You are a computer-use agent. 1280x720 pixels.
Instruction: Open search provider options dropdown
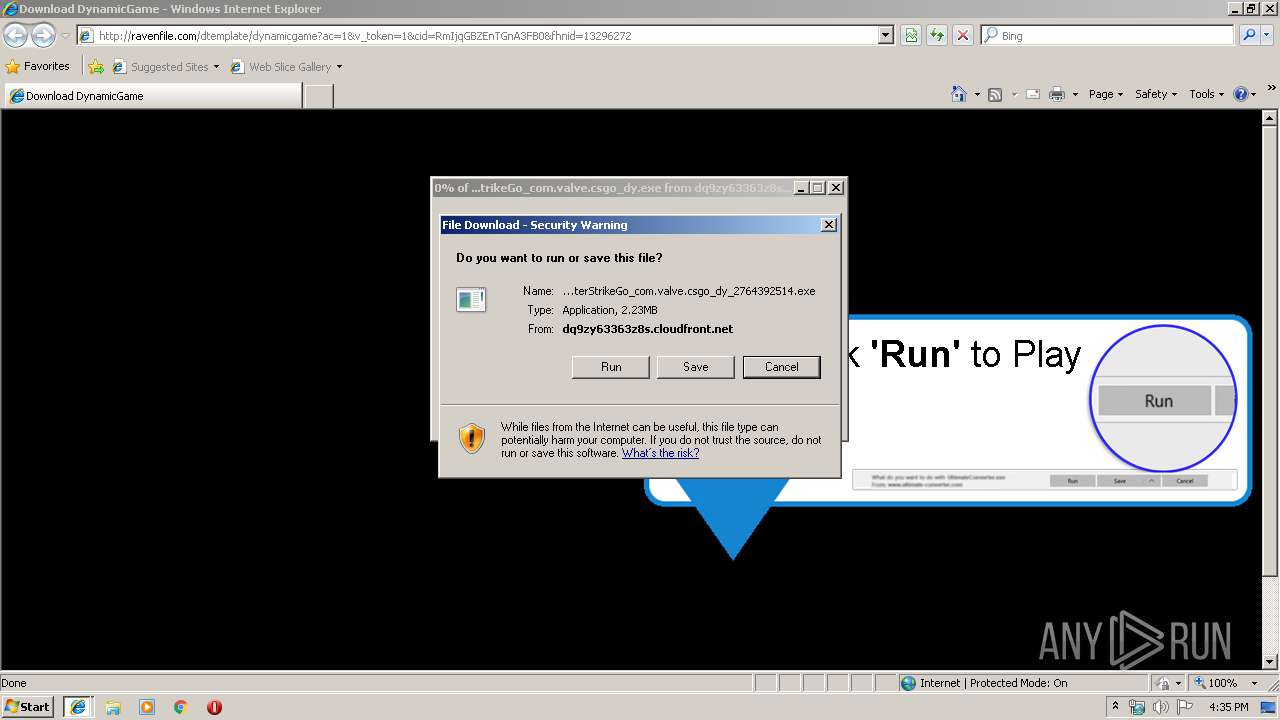pyautogui.click(x=1268, y=36)
